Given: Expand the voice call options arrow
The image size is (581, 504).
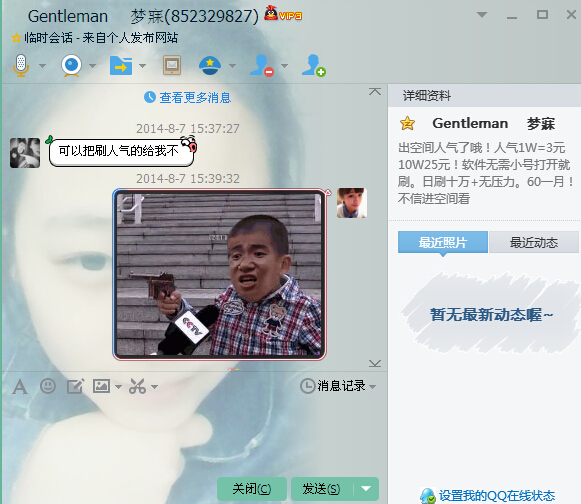Looking at the screenshot, I should [42, 66].
